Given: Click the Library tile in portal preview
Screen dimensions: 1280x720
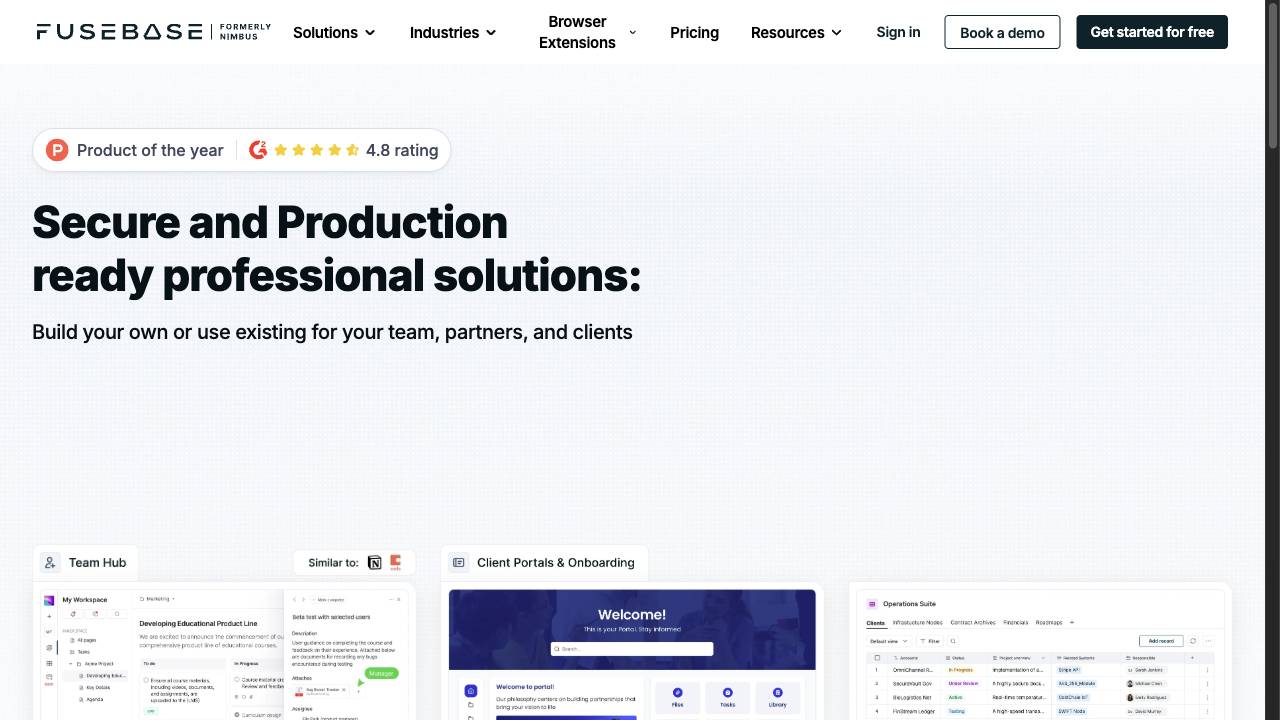Looking at the screenshot, I should 777,697.
